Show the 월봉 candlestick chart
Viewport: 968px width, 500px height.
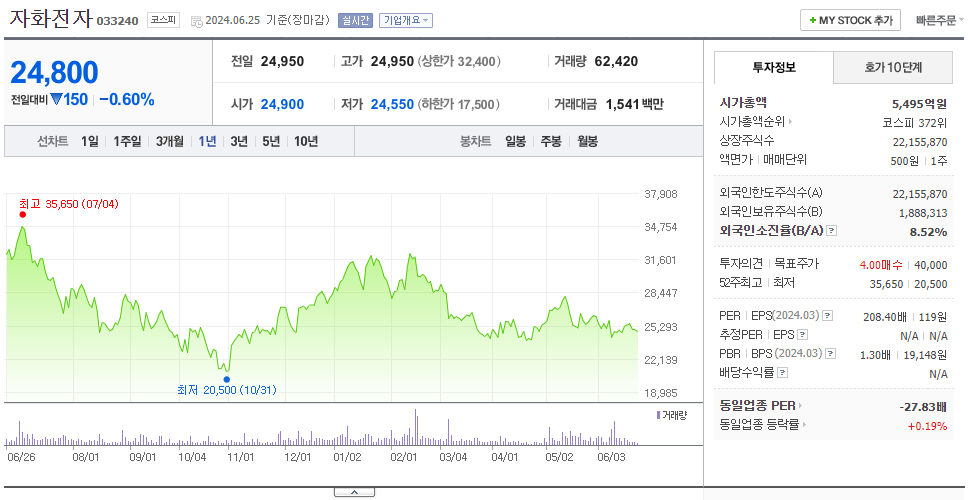(x=588, y=141)
